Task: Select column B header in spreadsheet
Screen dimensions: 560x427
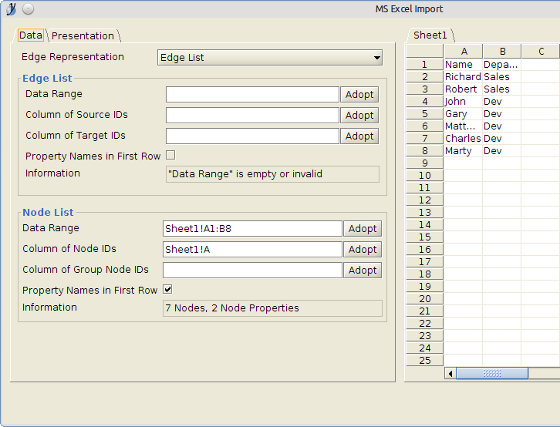Action: click(502, 51)
